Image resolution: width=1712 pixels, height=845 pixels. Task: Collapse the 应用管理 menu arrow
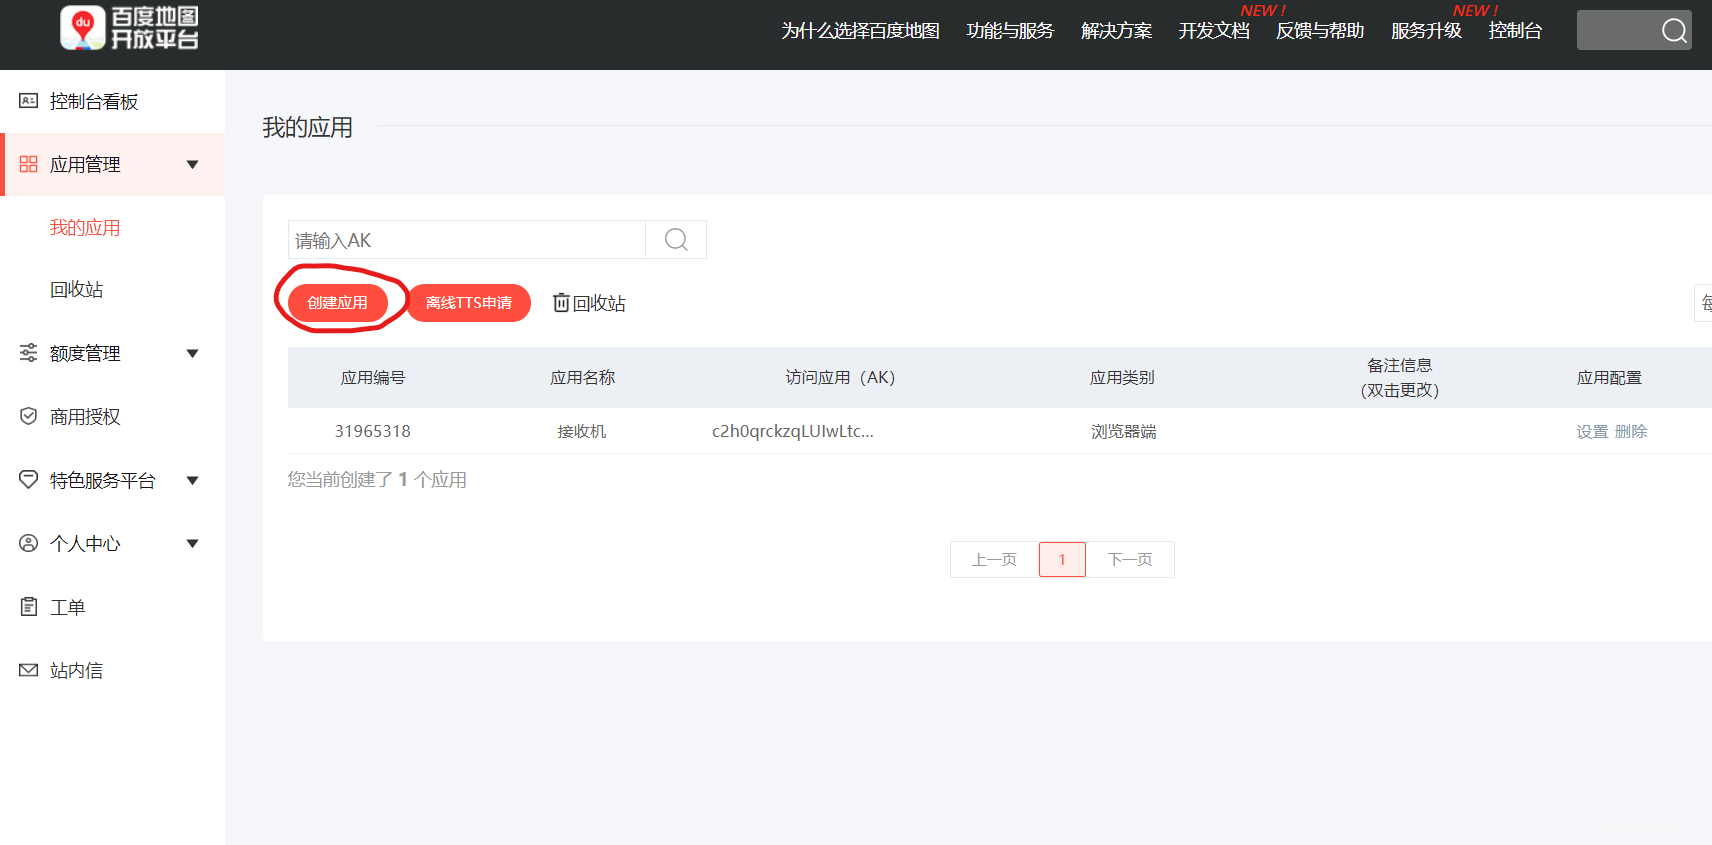[x=193, y=165]
